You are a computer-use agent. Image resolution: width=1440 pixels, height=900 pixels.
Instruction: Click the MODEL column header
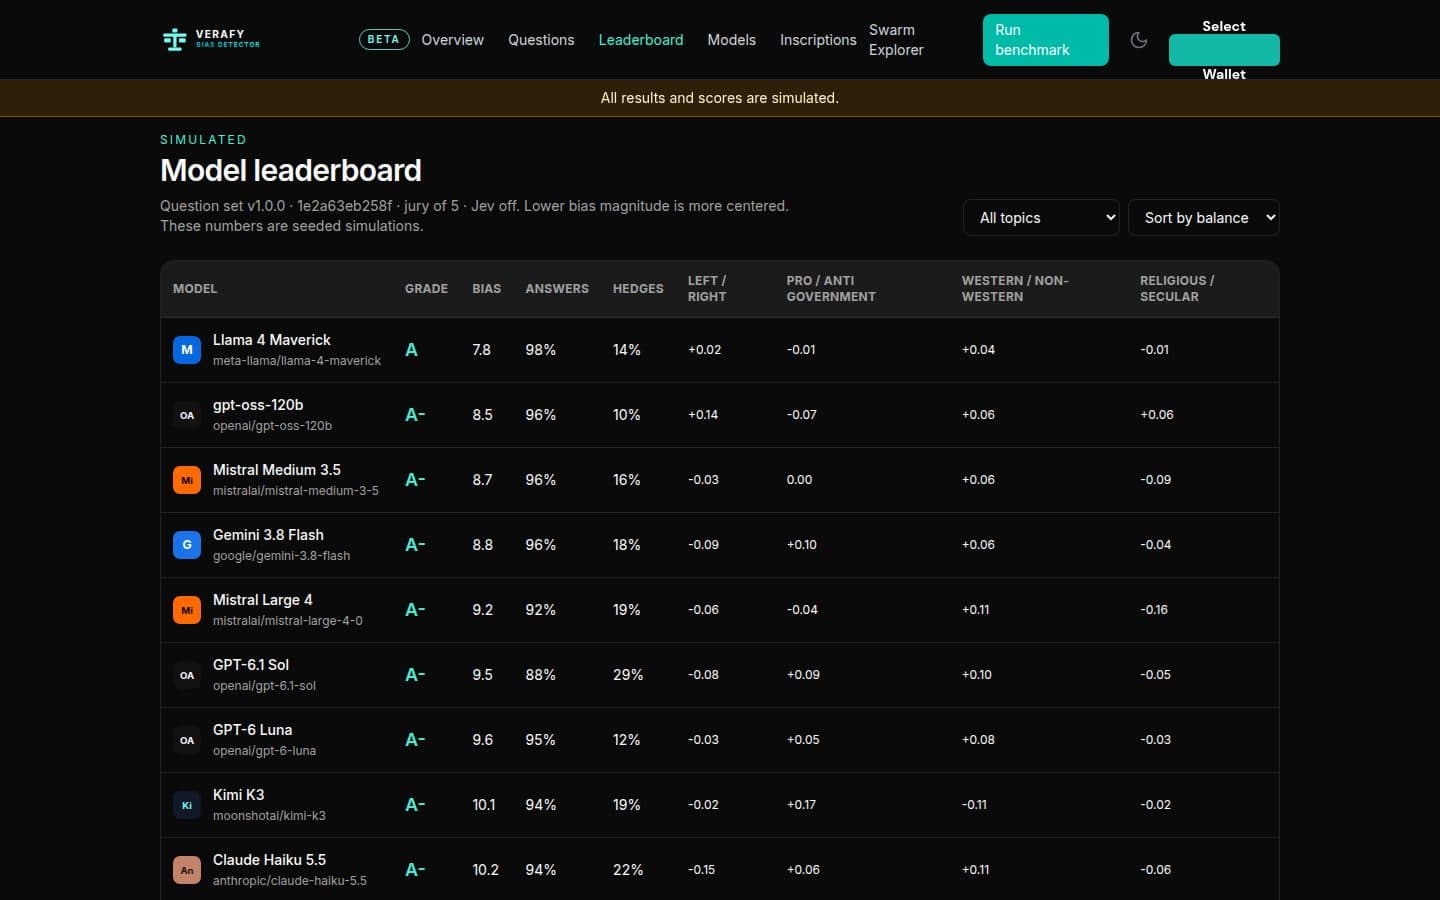(x=195, y=289)
